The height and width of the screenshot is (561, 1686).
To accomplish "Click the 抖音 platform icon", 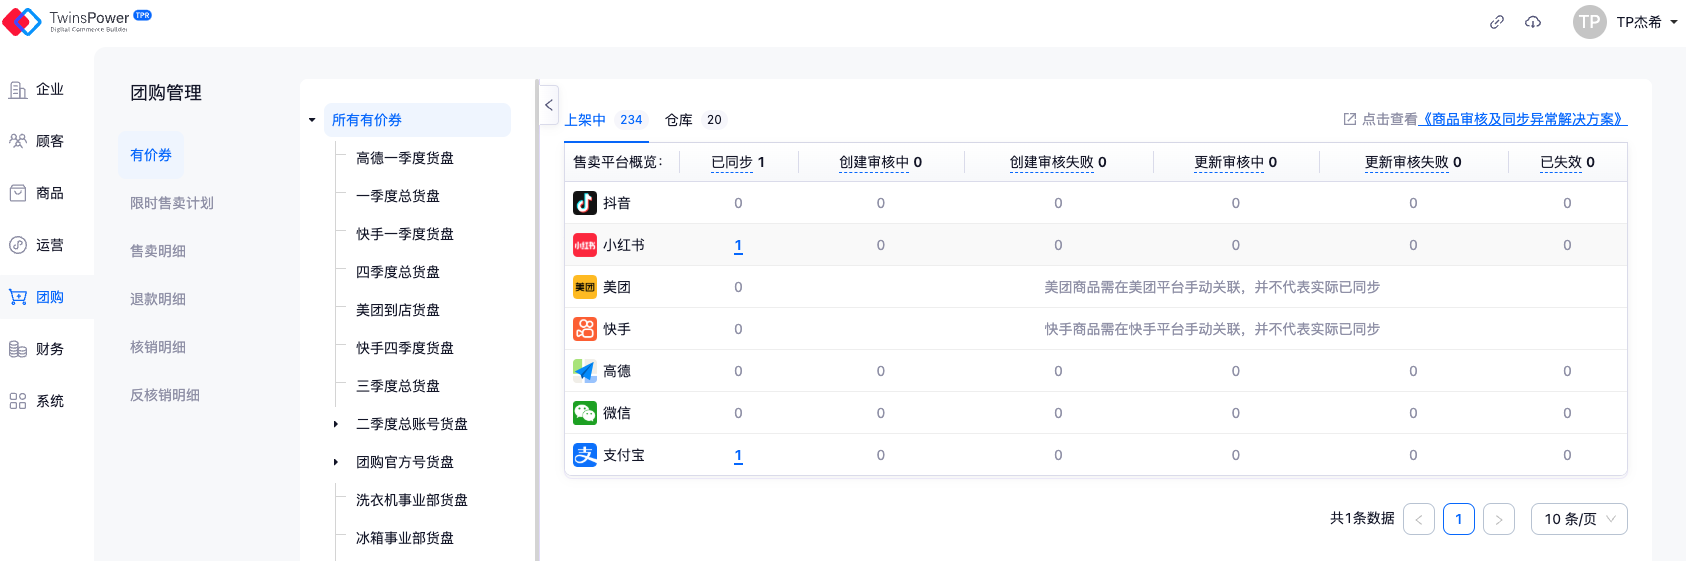I will click(x=585, y=203).
